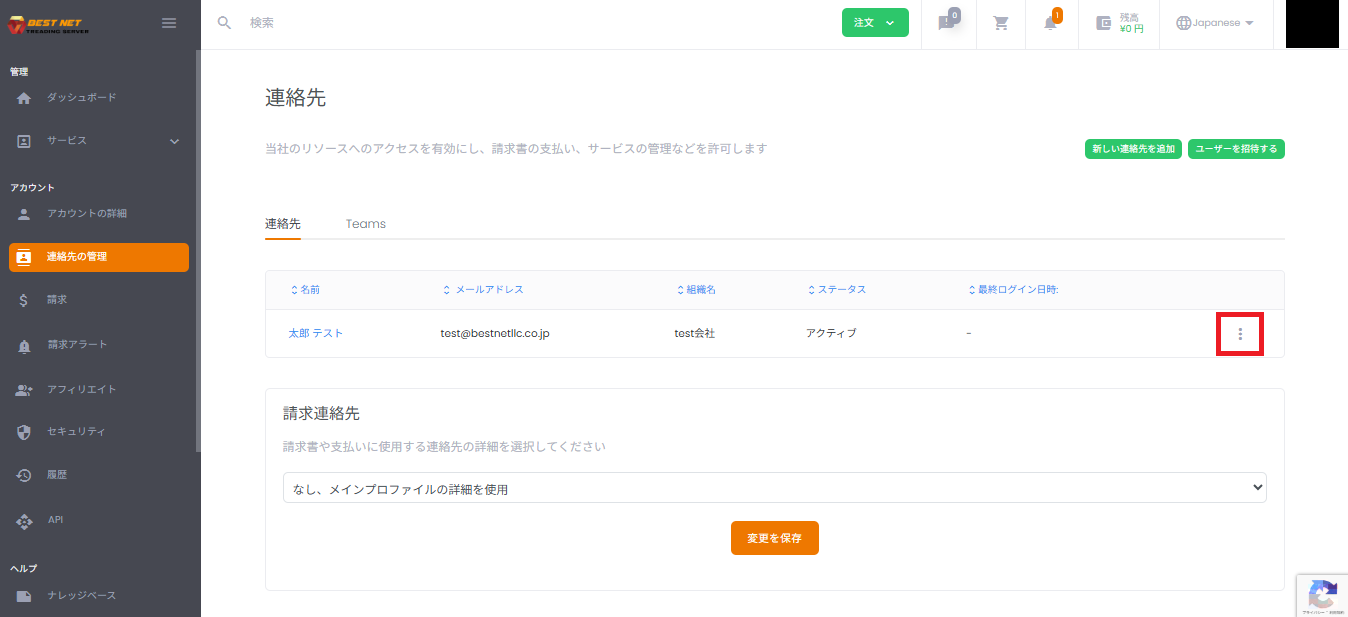
Task: Open notifications via the bell with badge 1
Action: coord(1049,23)
